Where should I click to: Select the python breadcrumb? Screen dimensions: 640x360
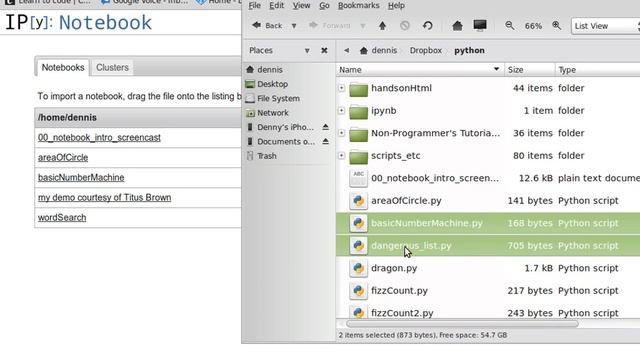[469, 50]
